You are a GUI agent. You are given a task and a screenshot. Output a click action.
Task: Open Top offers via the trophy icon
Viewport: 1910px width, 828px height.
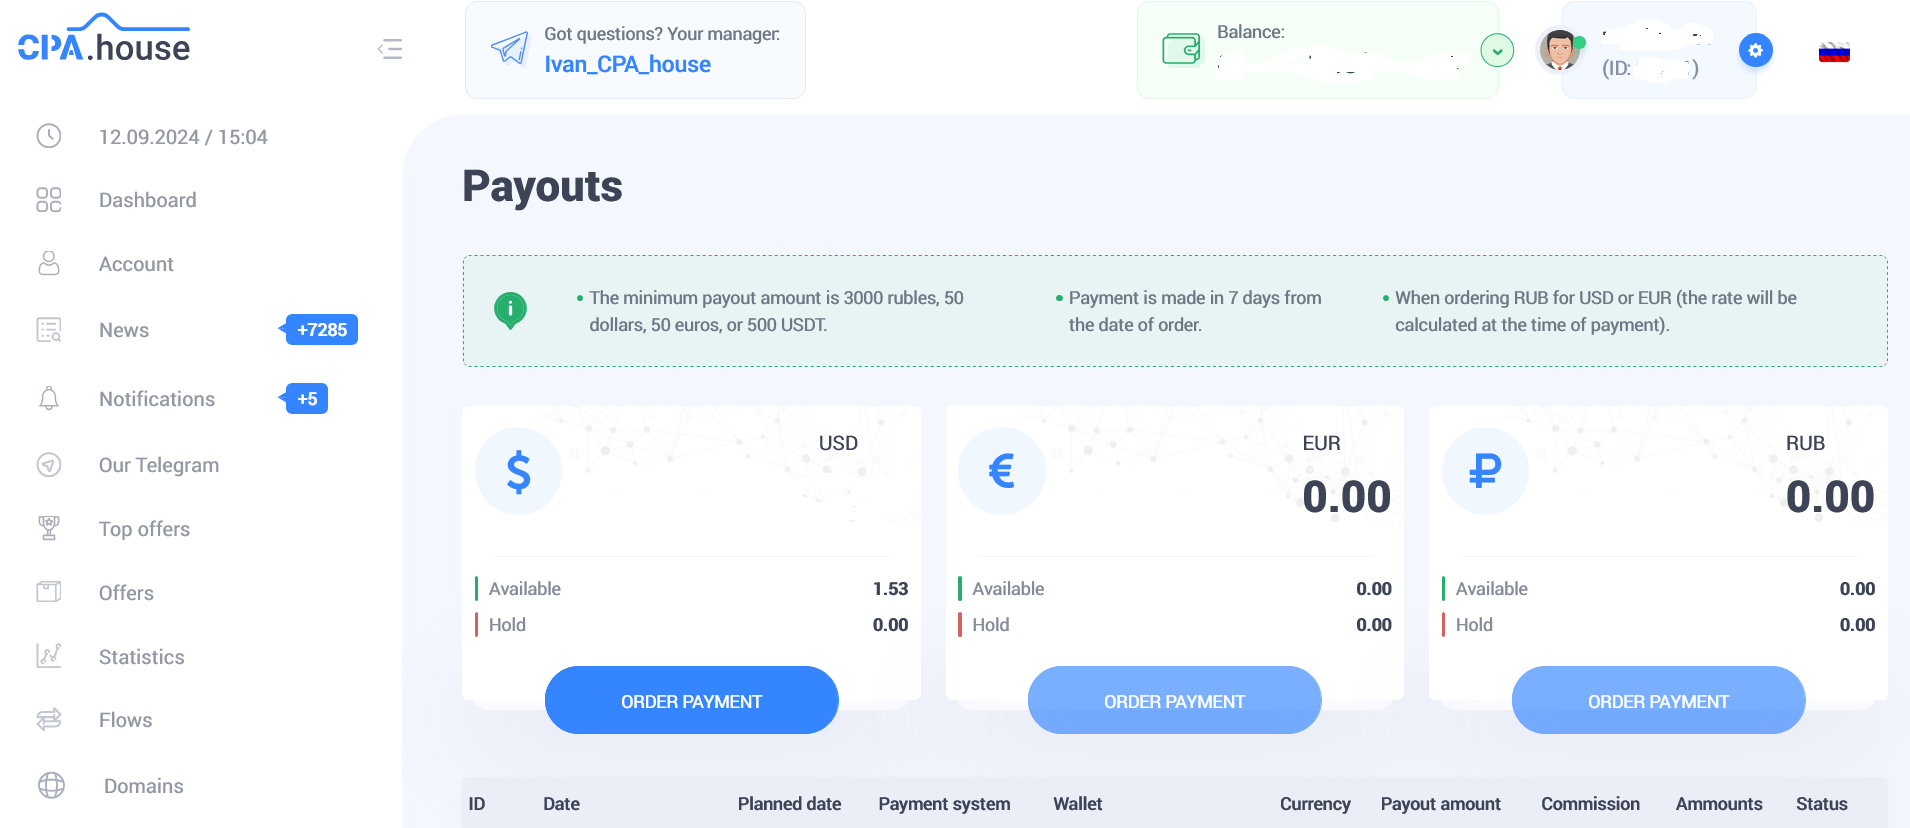pos(48,529)
